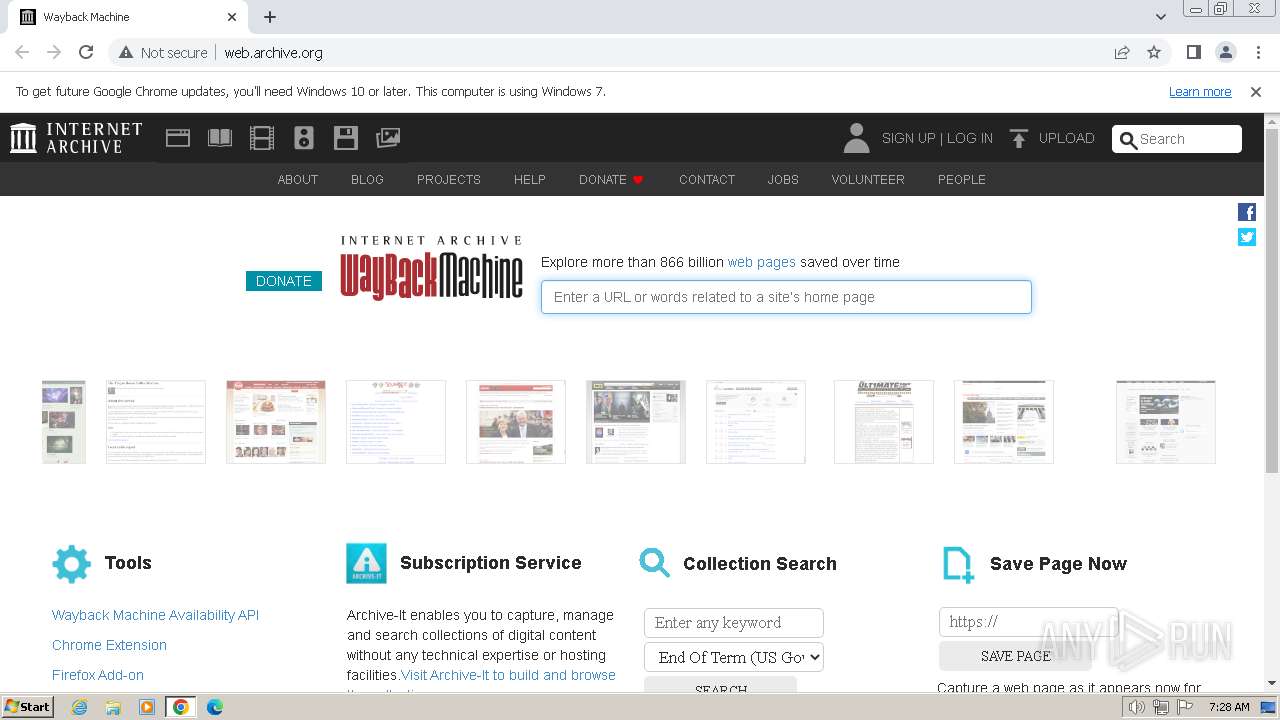Open Chrome profile avatar

coord(1226,52)
